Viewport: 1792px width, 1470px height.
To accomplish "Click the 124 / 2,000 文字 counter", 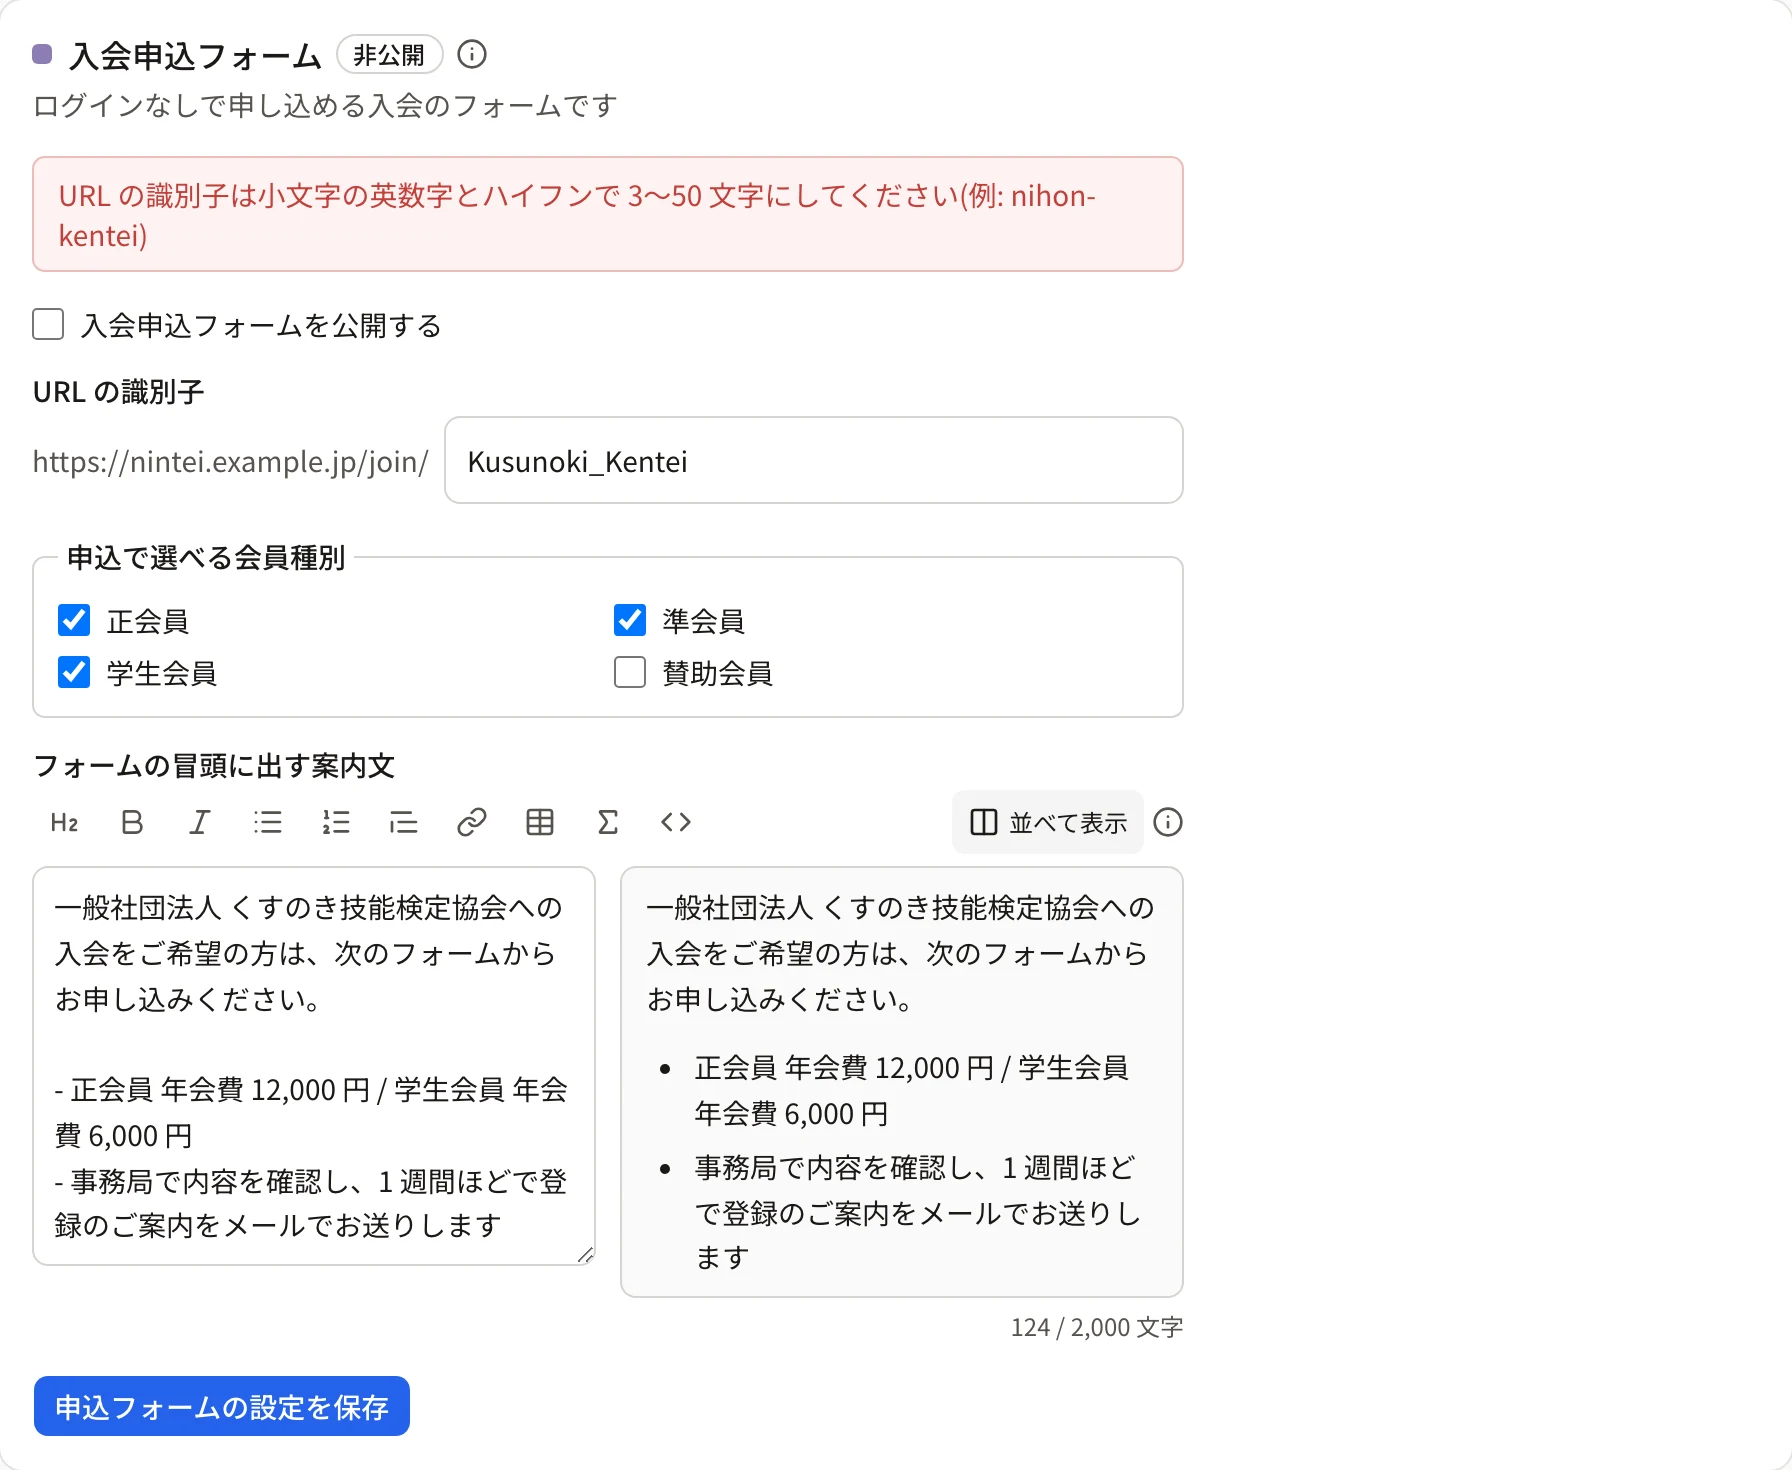I will pyautogui.click(x=1097, y=1327).
